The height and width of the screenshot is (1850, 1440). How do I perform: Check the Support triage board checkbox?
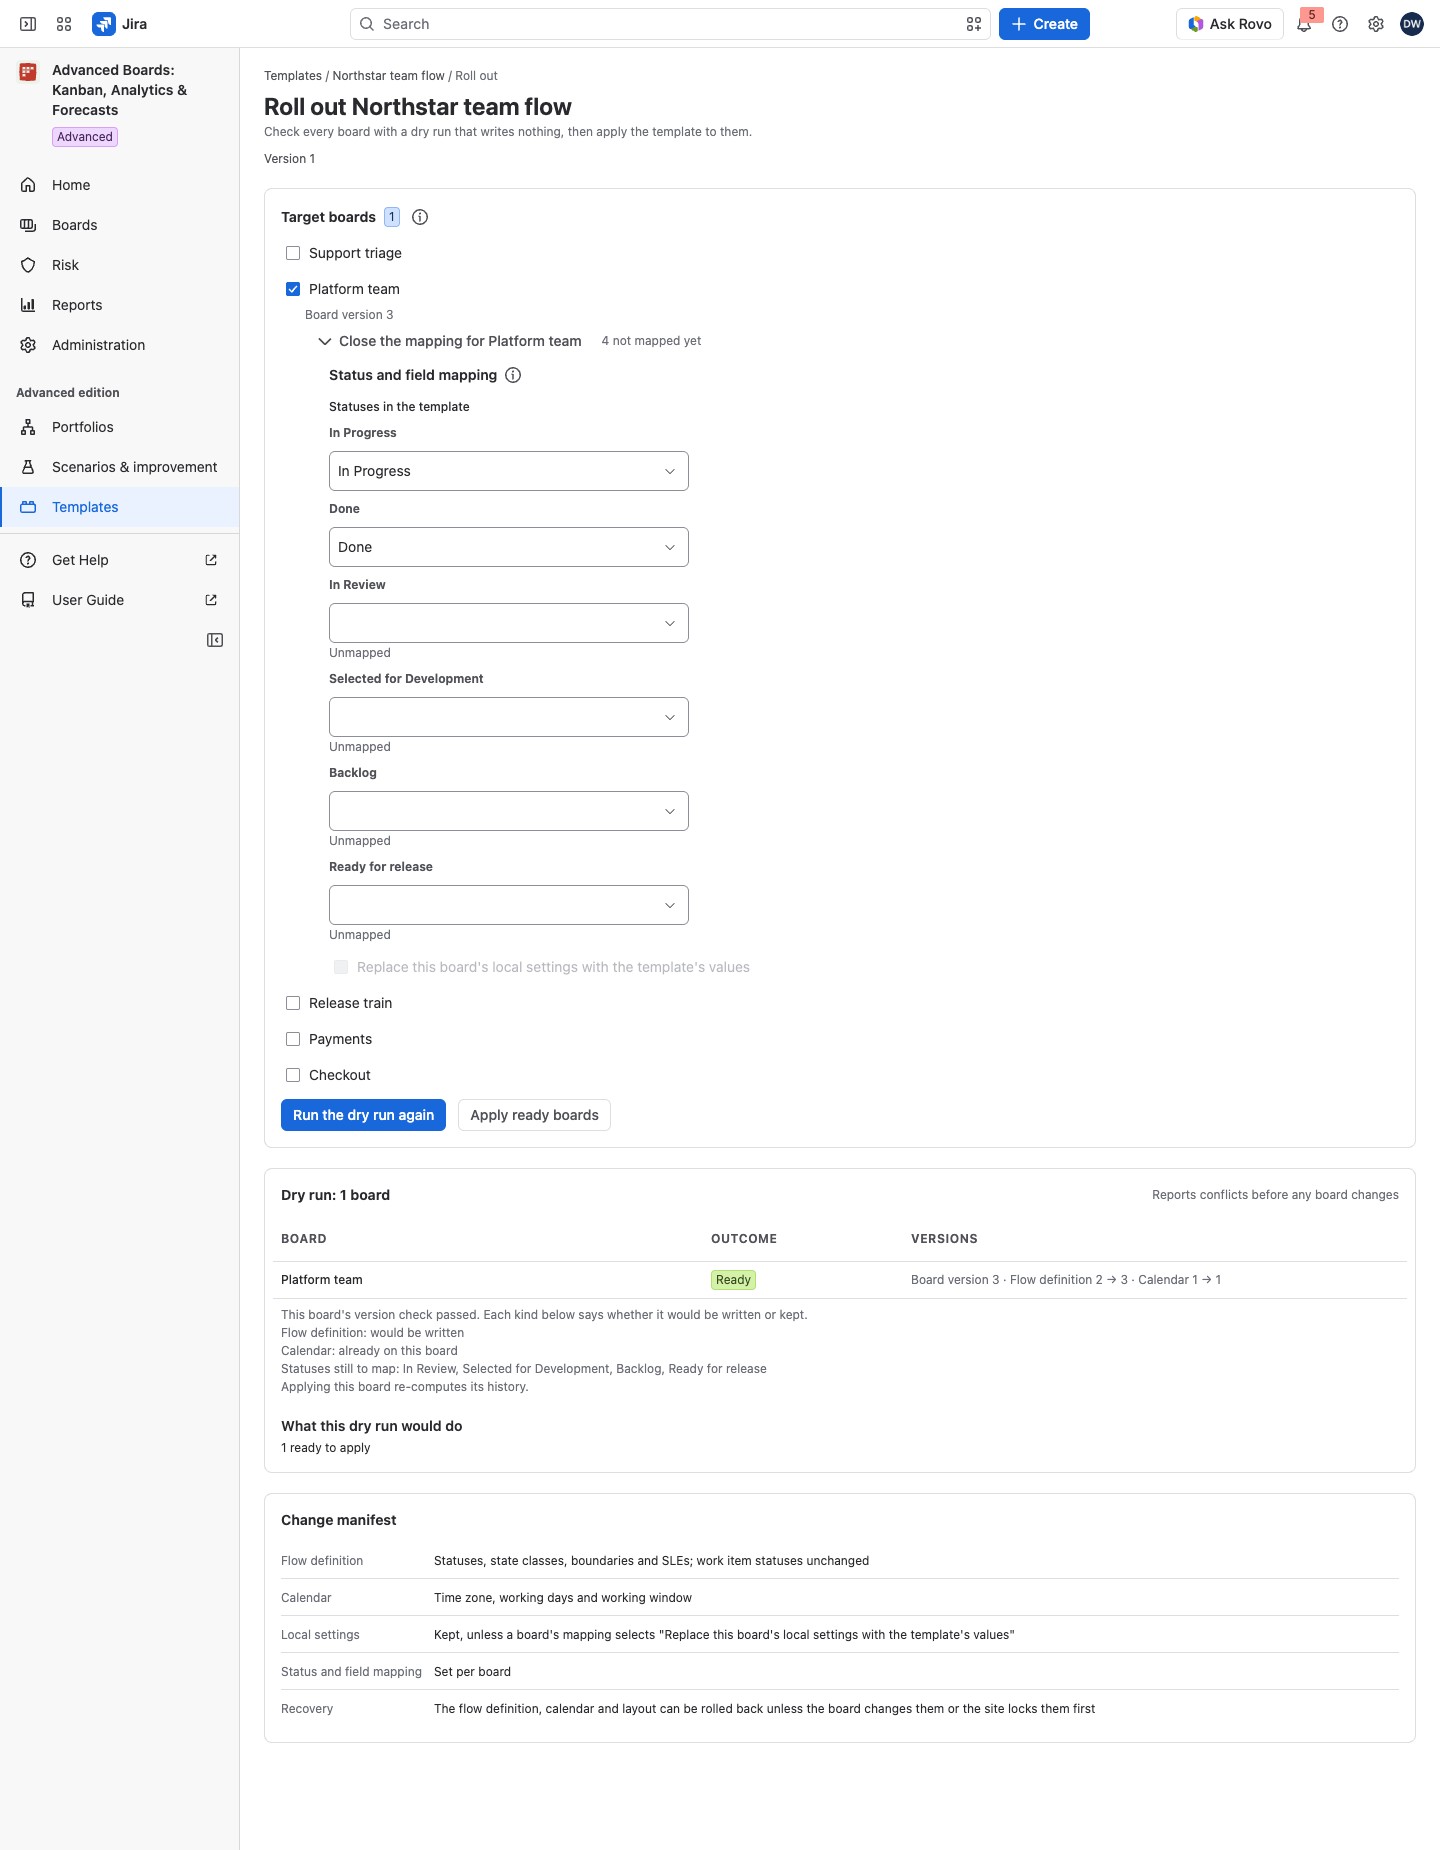point(293,253)
